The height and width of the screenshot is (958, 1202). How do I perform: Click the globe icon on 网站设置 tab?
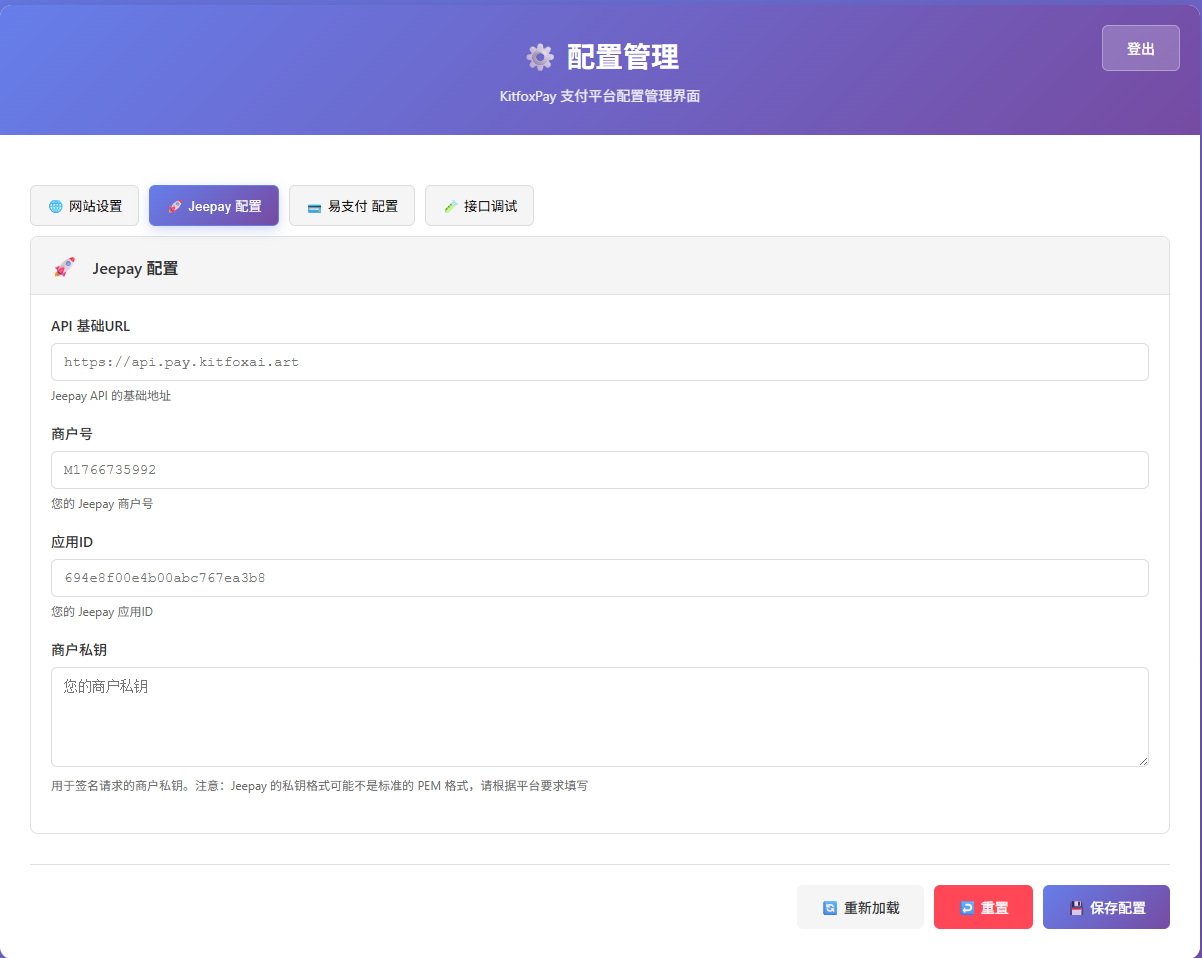click(x=55, y=207)
